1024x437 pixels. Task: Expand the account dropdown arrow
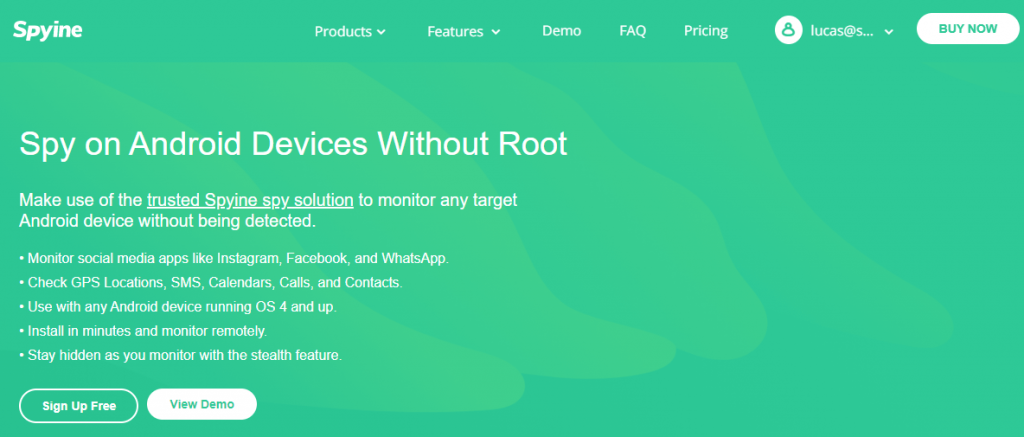pos(889,32)
